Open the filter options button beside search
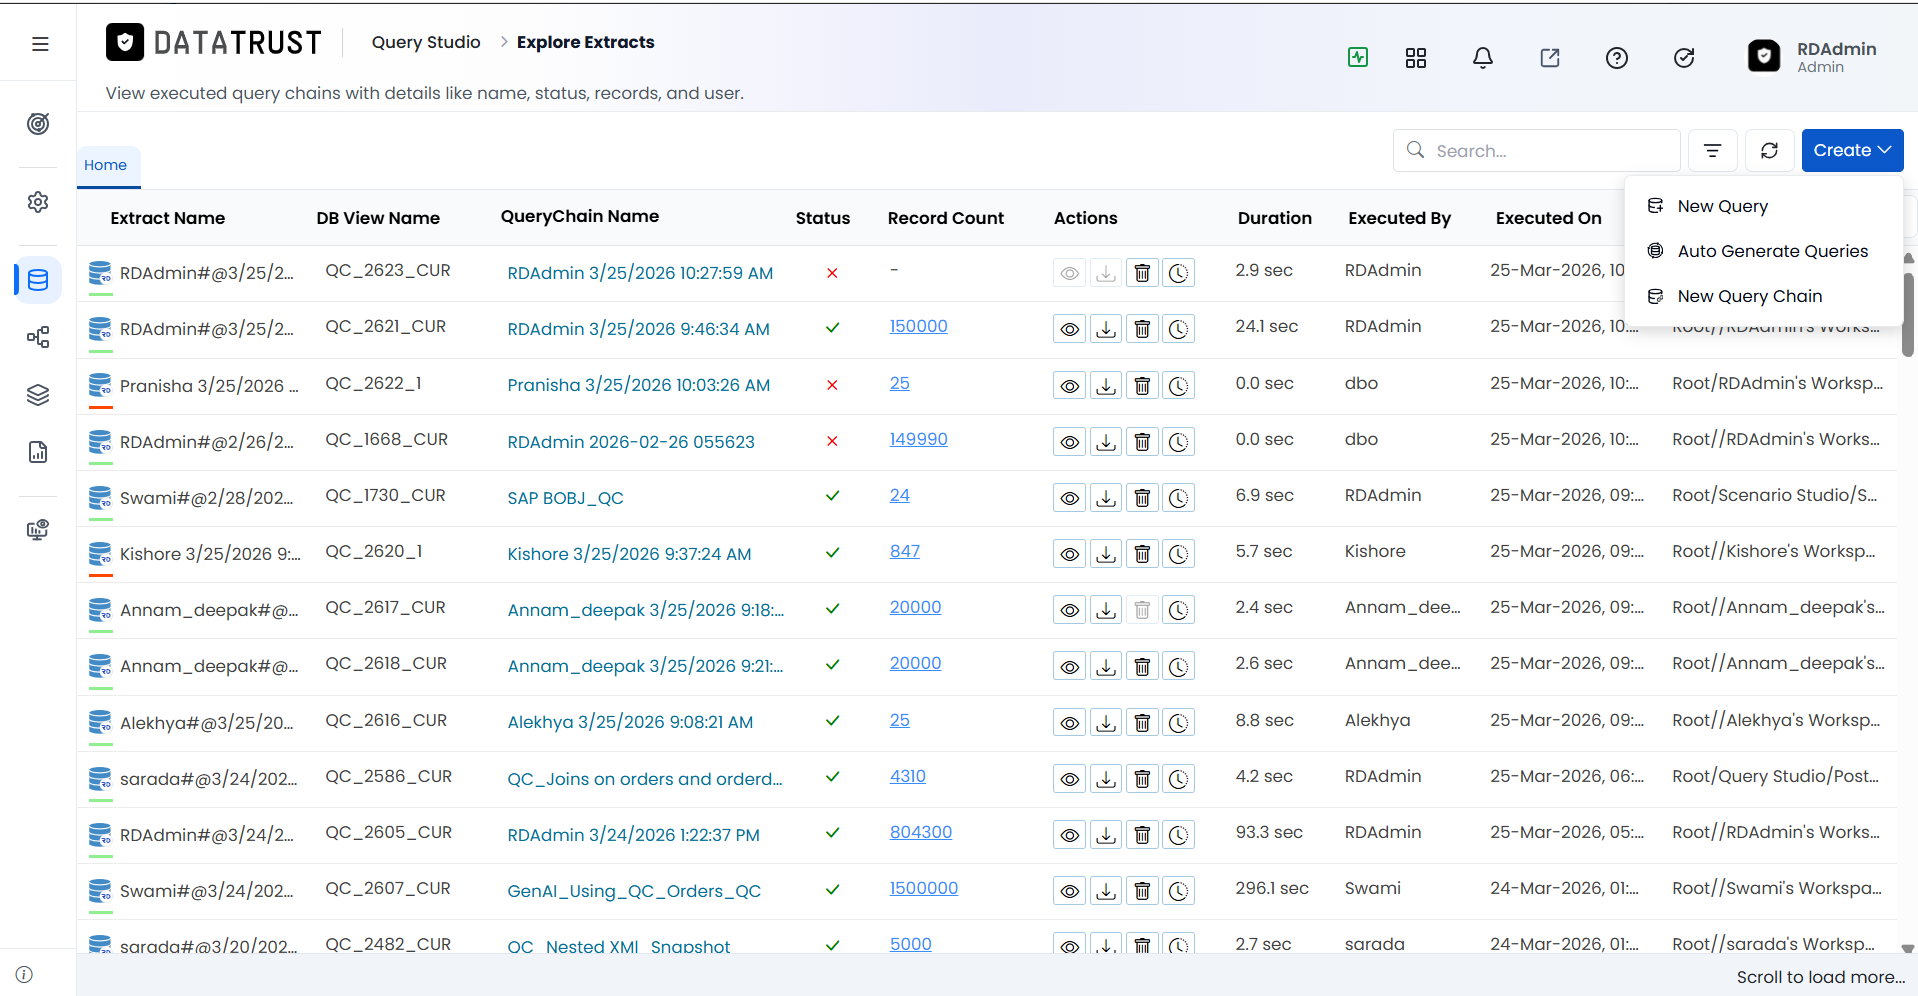The width and height of the screenshot is (1918, 996). (x=1713, y=150)
